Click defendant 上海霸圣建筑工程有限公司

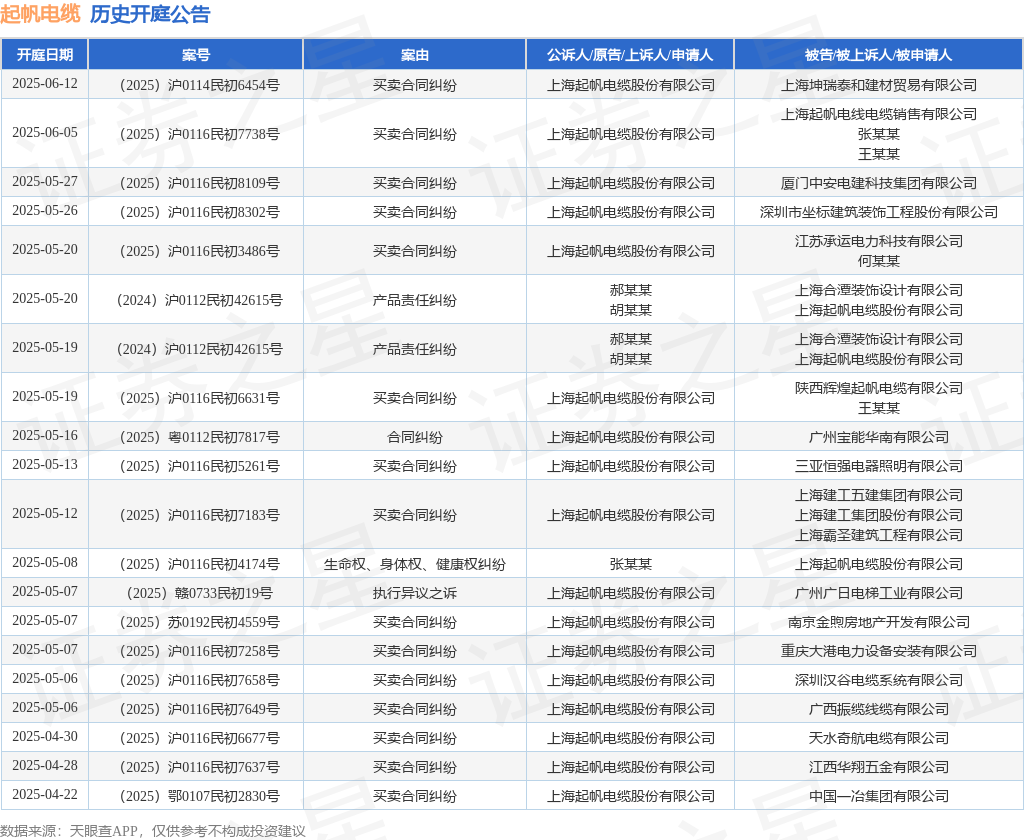pos(878,535)
